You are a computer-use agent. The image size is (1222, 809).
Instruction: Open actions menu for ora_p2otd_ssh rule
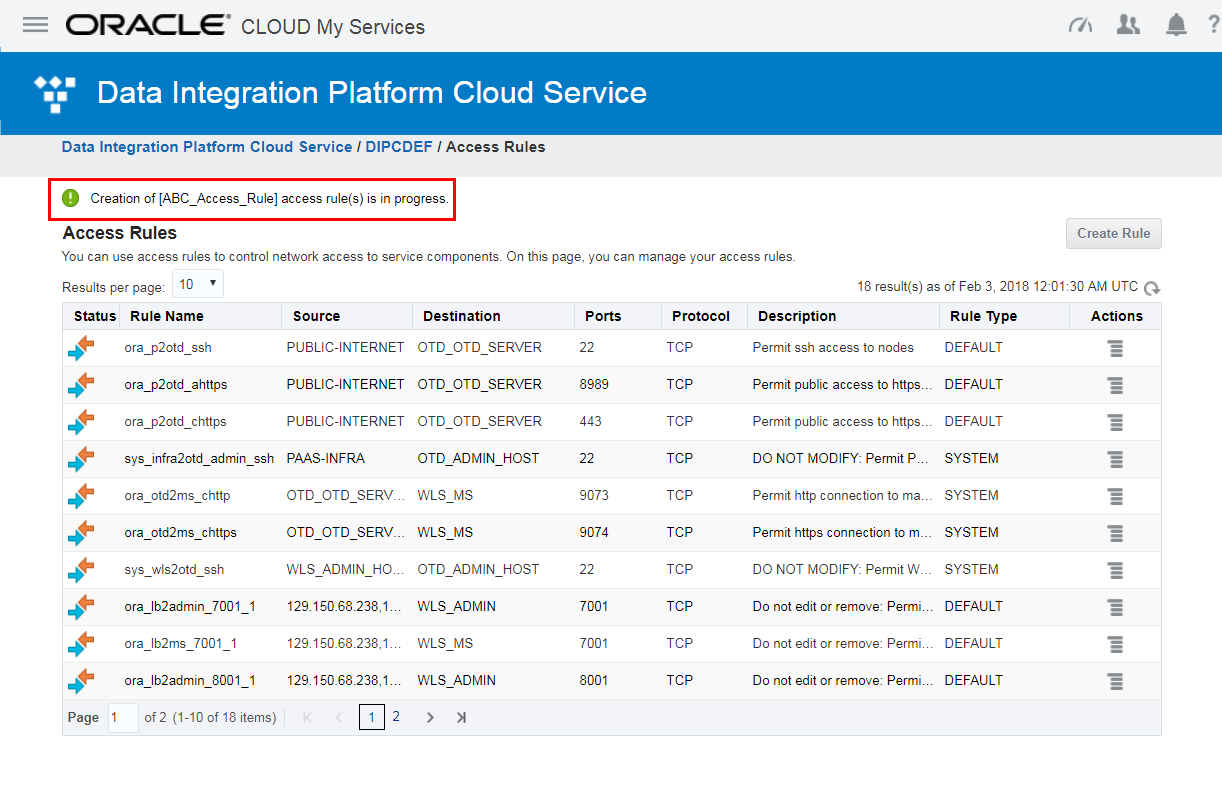point(1115,348)
